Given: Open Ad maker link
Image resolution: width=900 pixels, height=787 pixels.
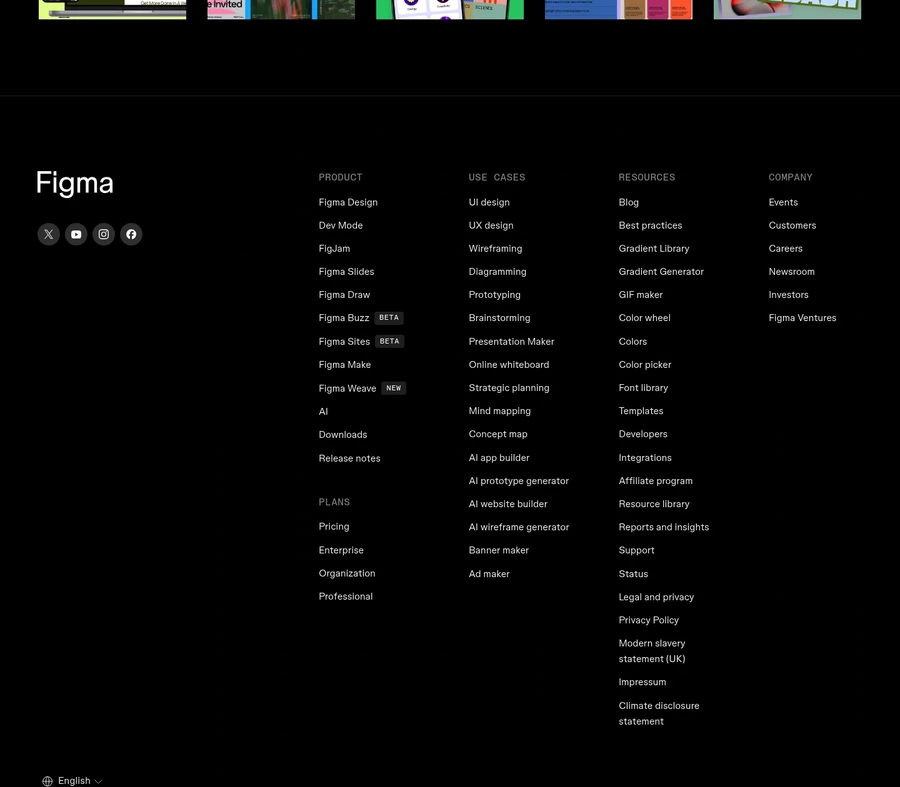Looking at the screenshot, I should (489, 574).
